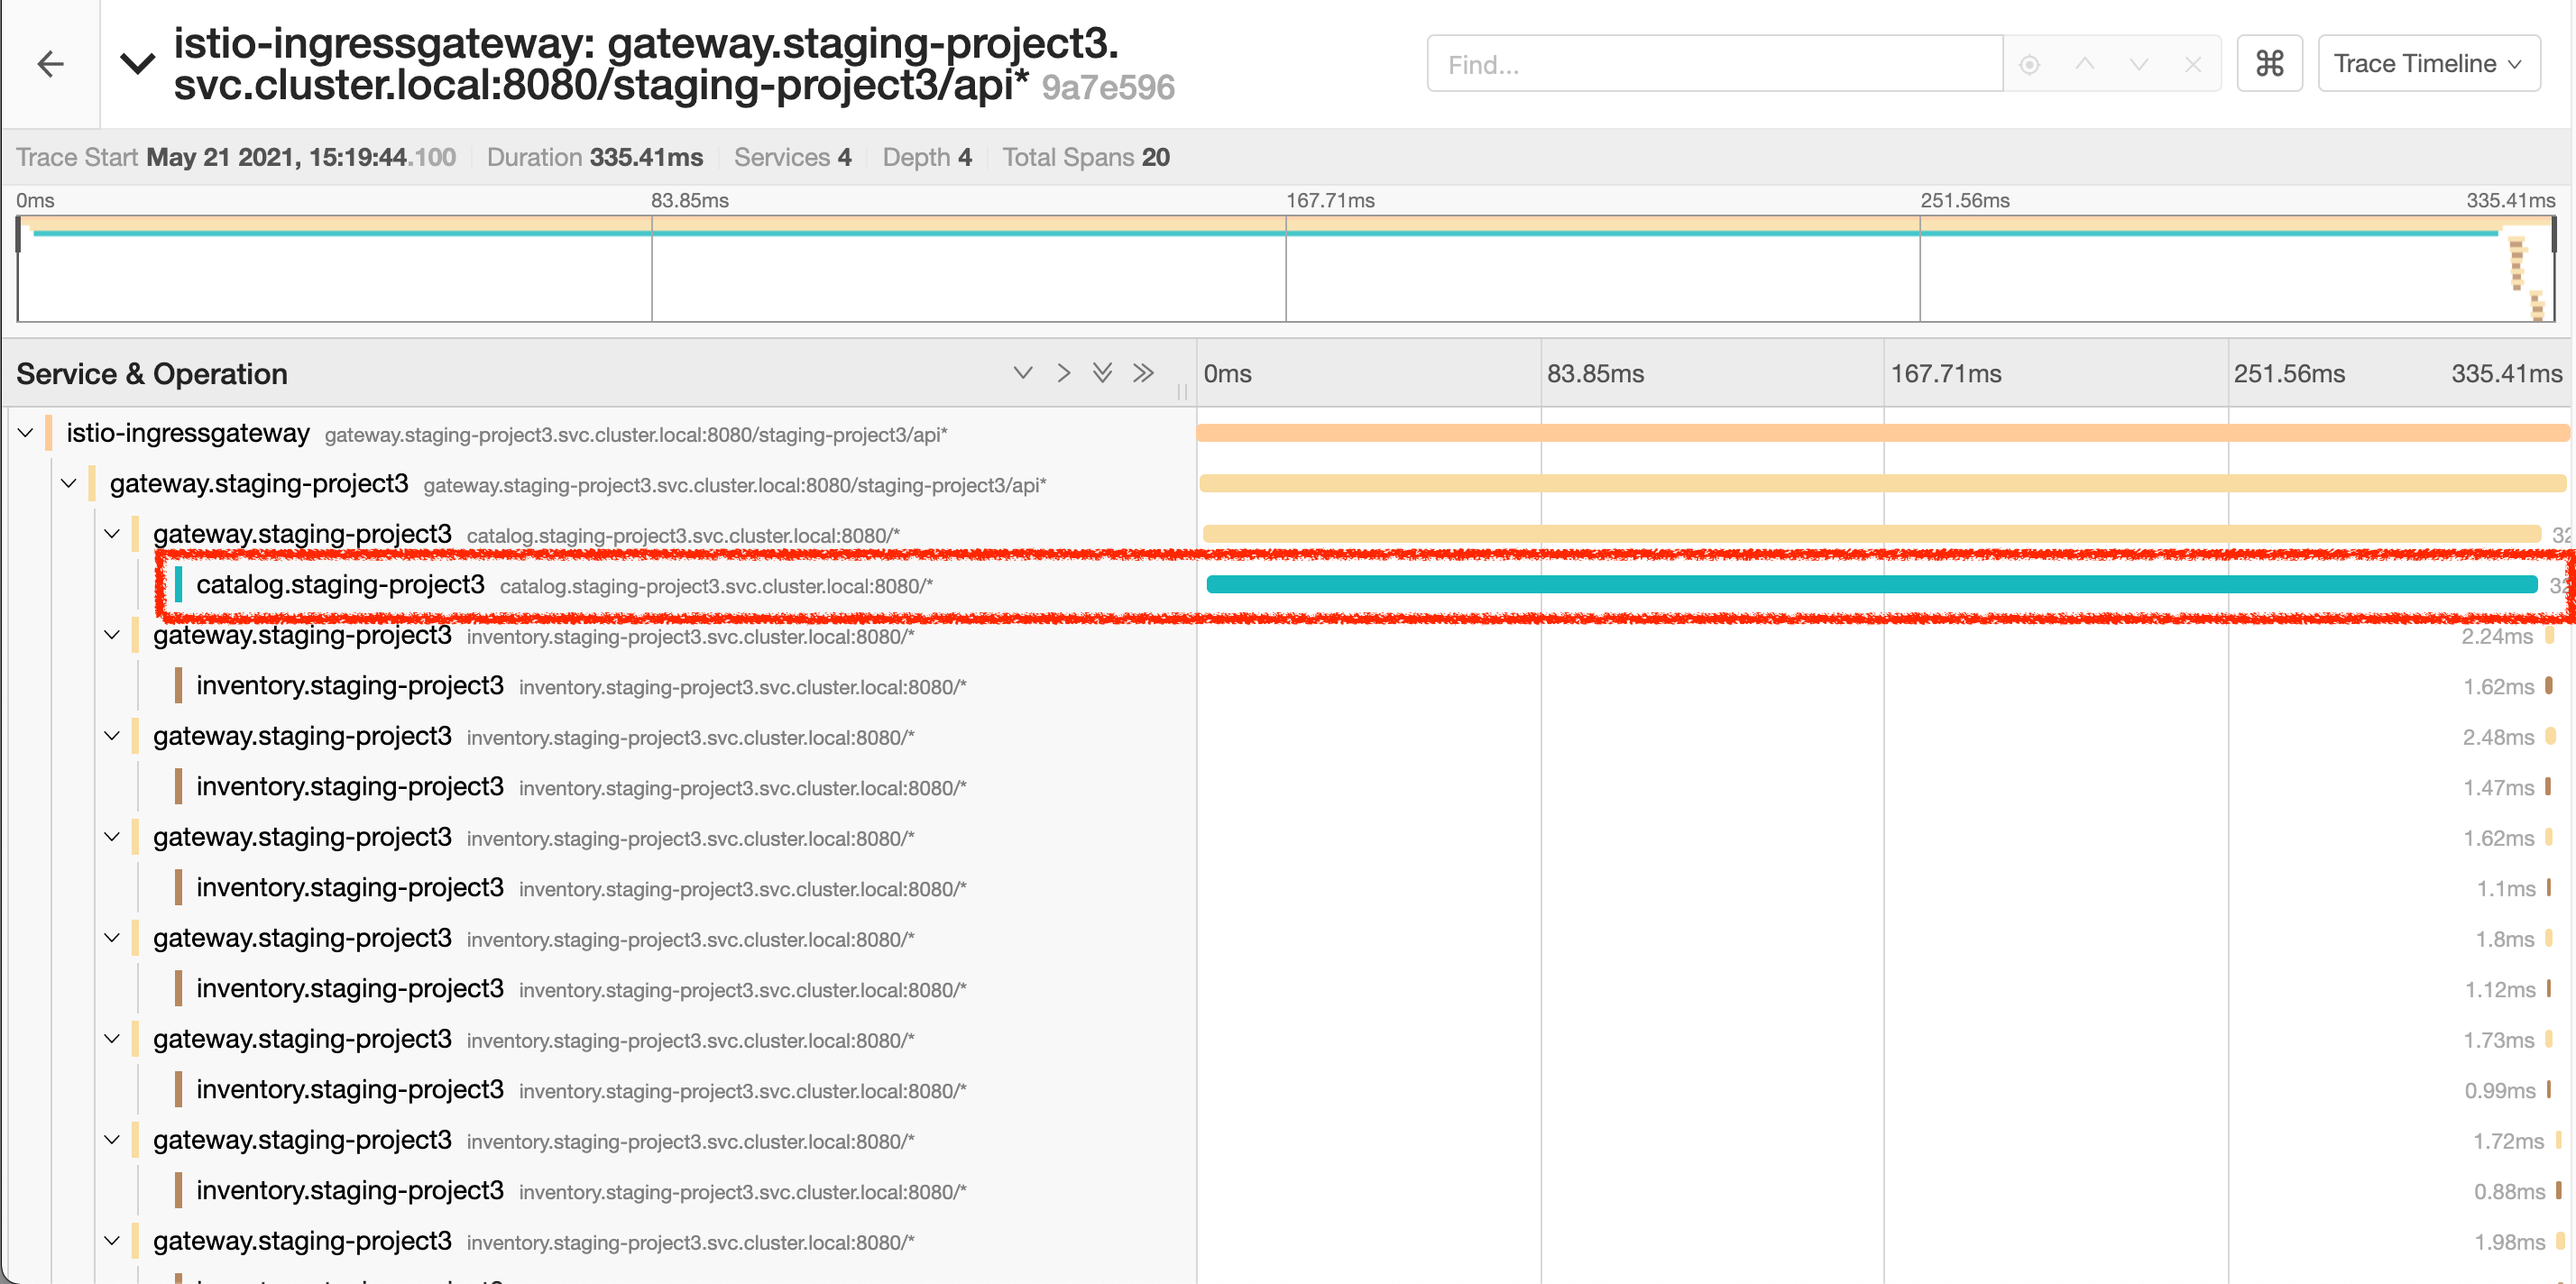Open the Trace Timeline view dropdown

pyautogui.click(x=2428, y=64)
